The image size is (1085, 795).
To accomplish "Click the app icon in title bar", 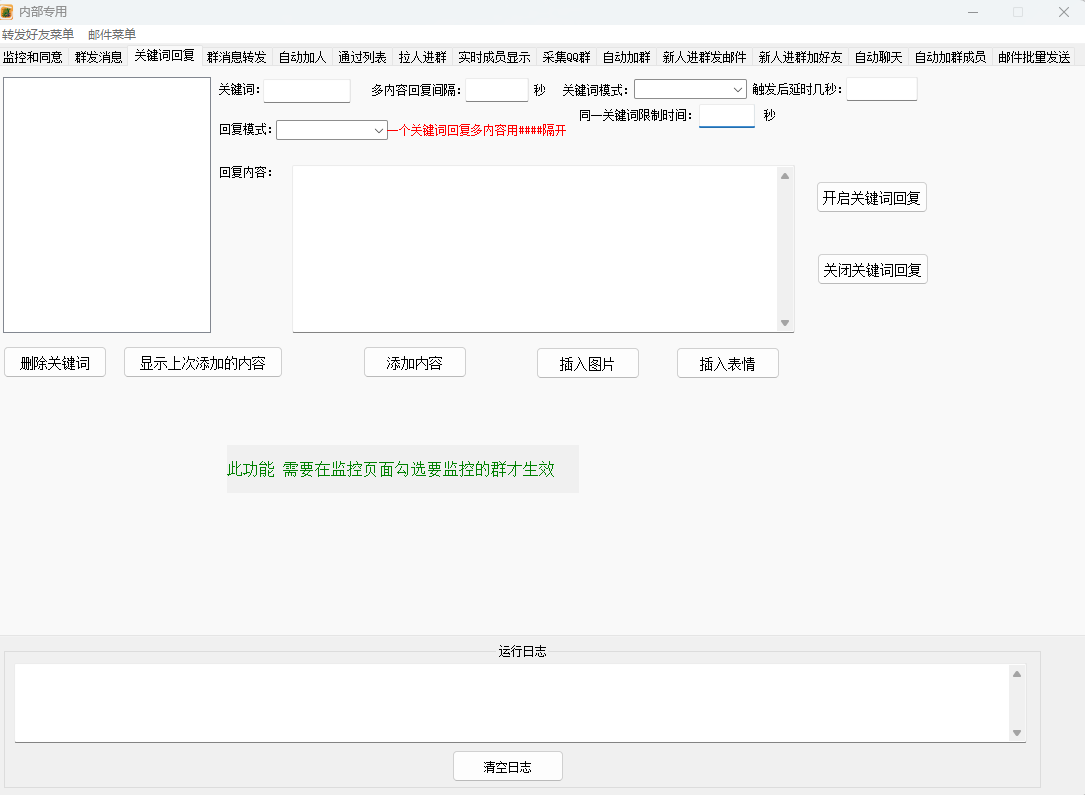I will [8, 12].
